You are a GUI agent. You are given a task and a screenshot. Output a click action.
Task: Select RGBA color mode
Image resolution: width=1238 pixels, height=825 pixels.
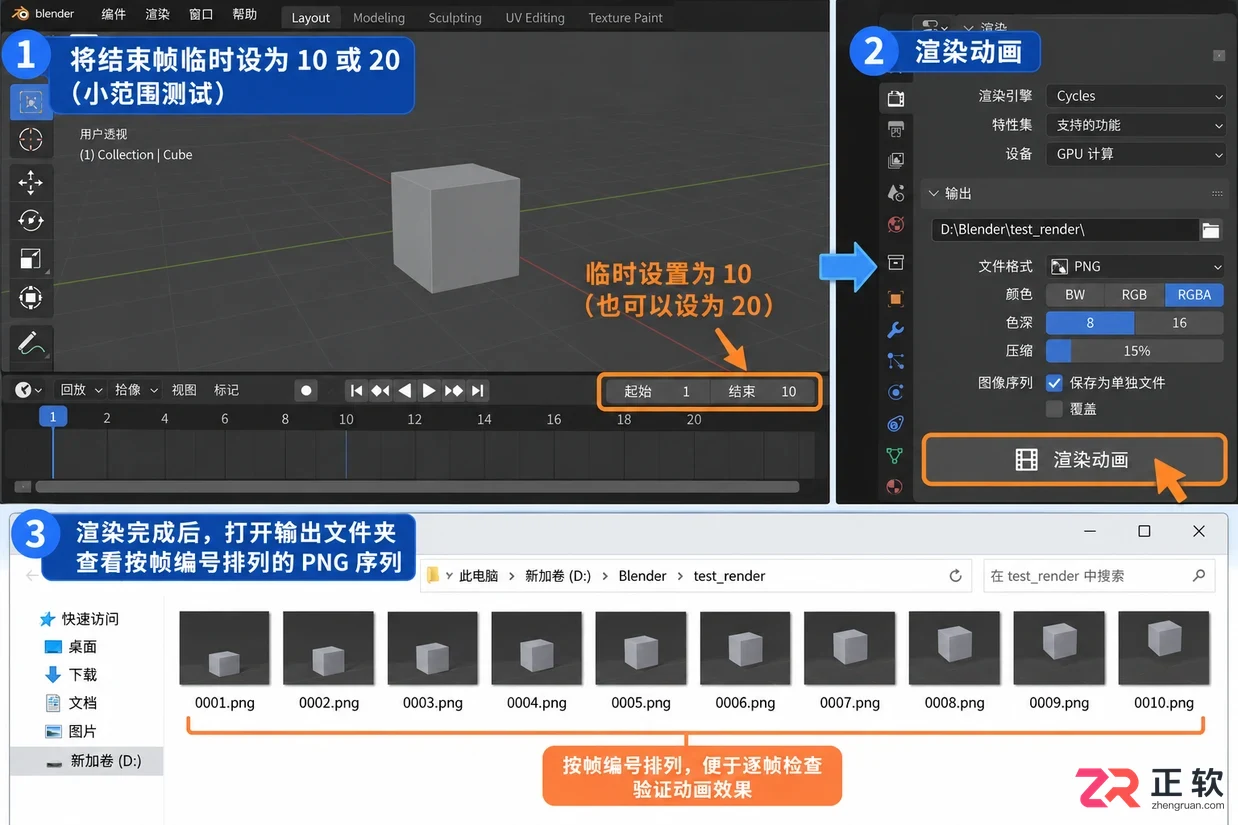(x=1194, y=295)
